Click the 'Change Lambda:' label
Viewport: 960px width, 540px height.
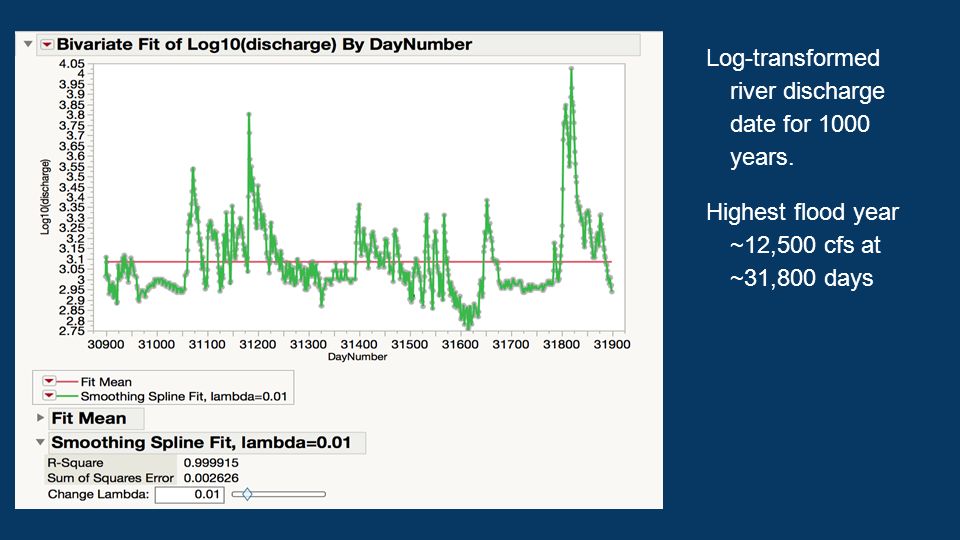click(x=99, y=494)
